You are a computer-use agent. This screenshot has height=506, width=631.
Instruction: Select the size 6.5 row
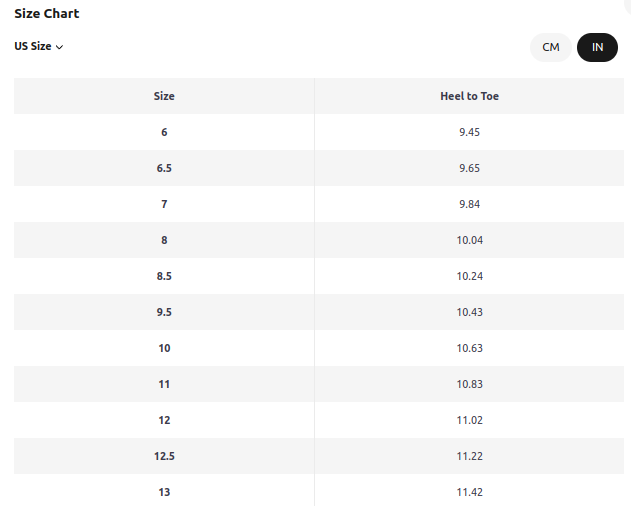pyautogui.click(x=319, y=168)
